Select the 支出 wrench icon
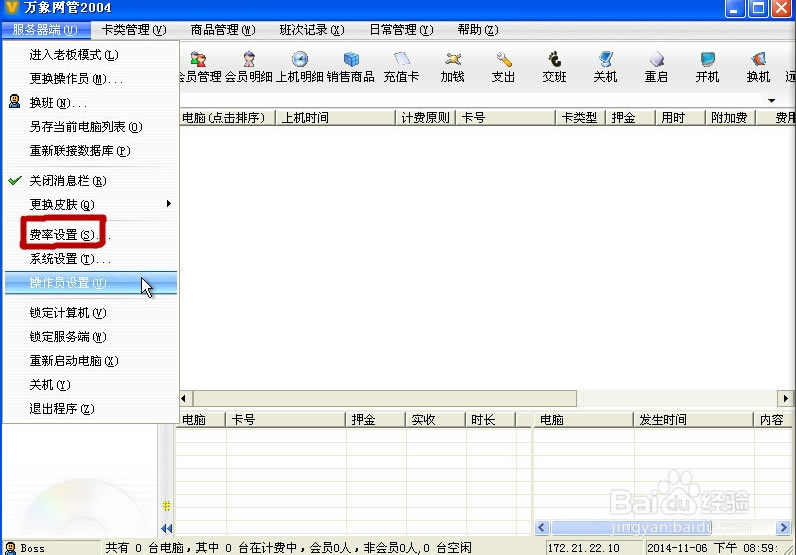Image resolution: width=796 pixels, height=555 pixels. click(x=504, y=66)
